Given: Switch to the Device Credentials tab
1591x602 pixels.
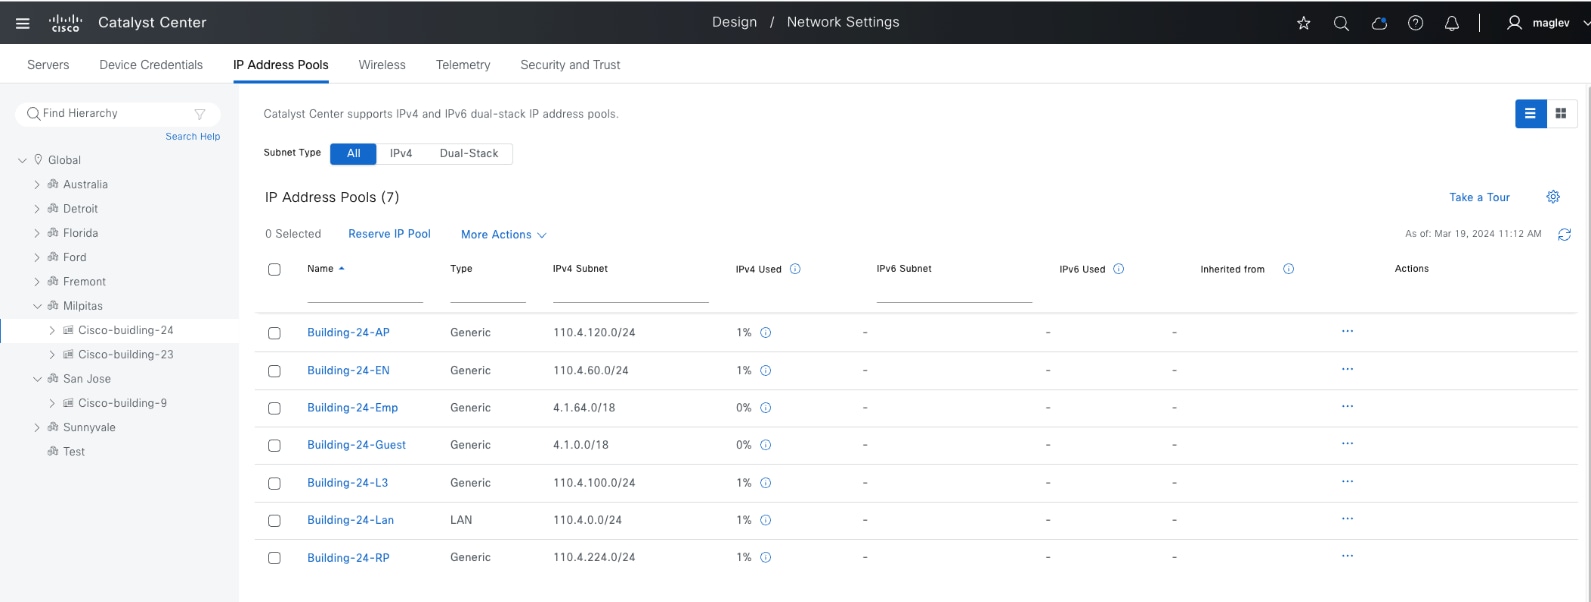Looking at the screenshot, I should pos(151,65).
